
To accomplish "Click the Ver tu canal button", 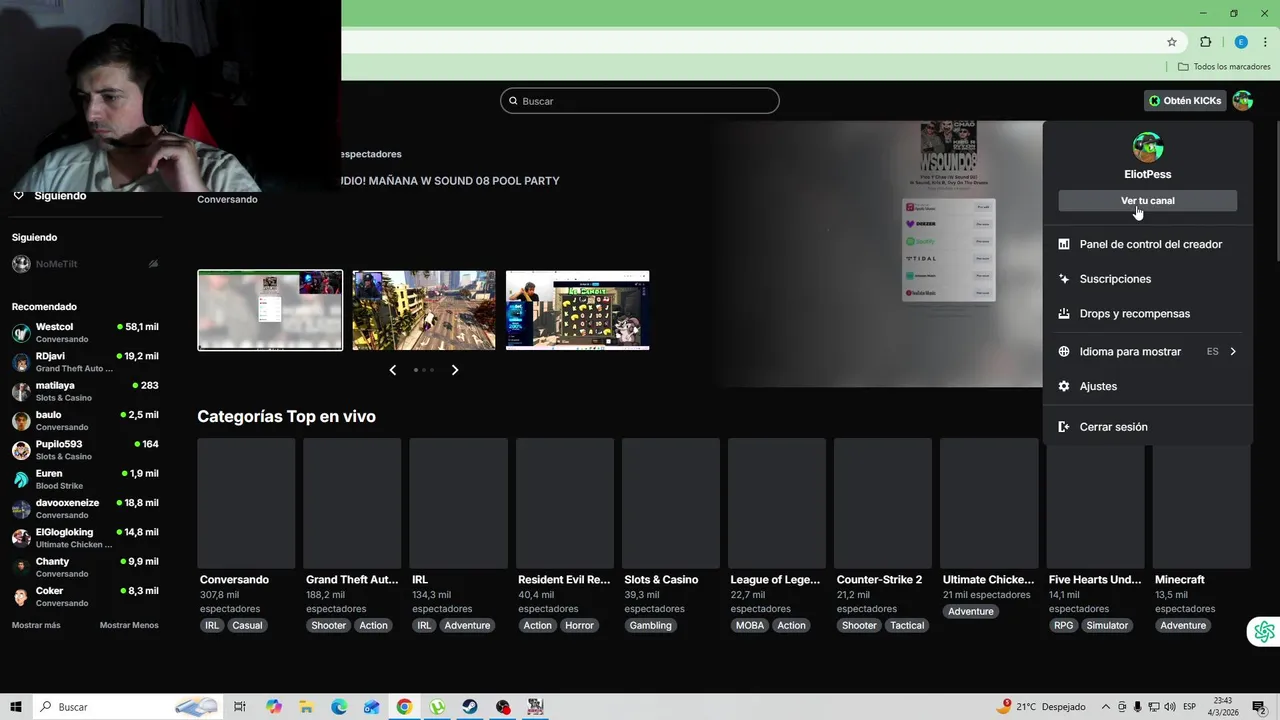I will tap(1148, 201).
